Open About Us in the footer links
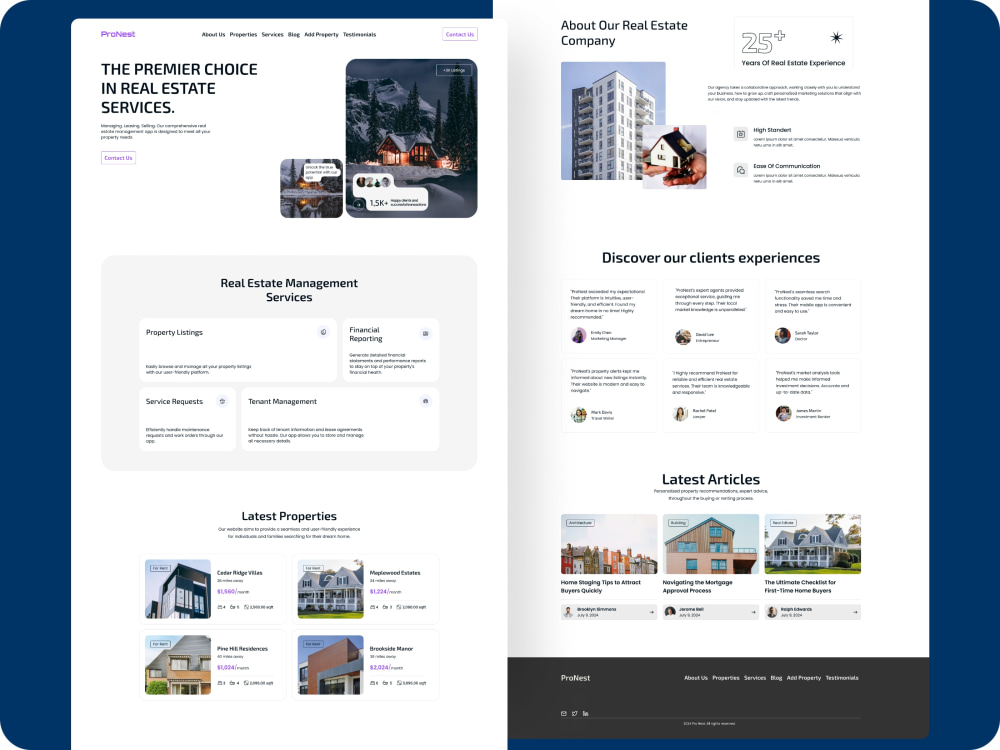Image resolution: width=1000 pixels, height=750 pixels. (x=696, y=678)
